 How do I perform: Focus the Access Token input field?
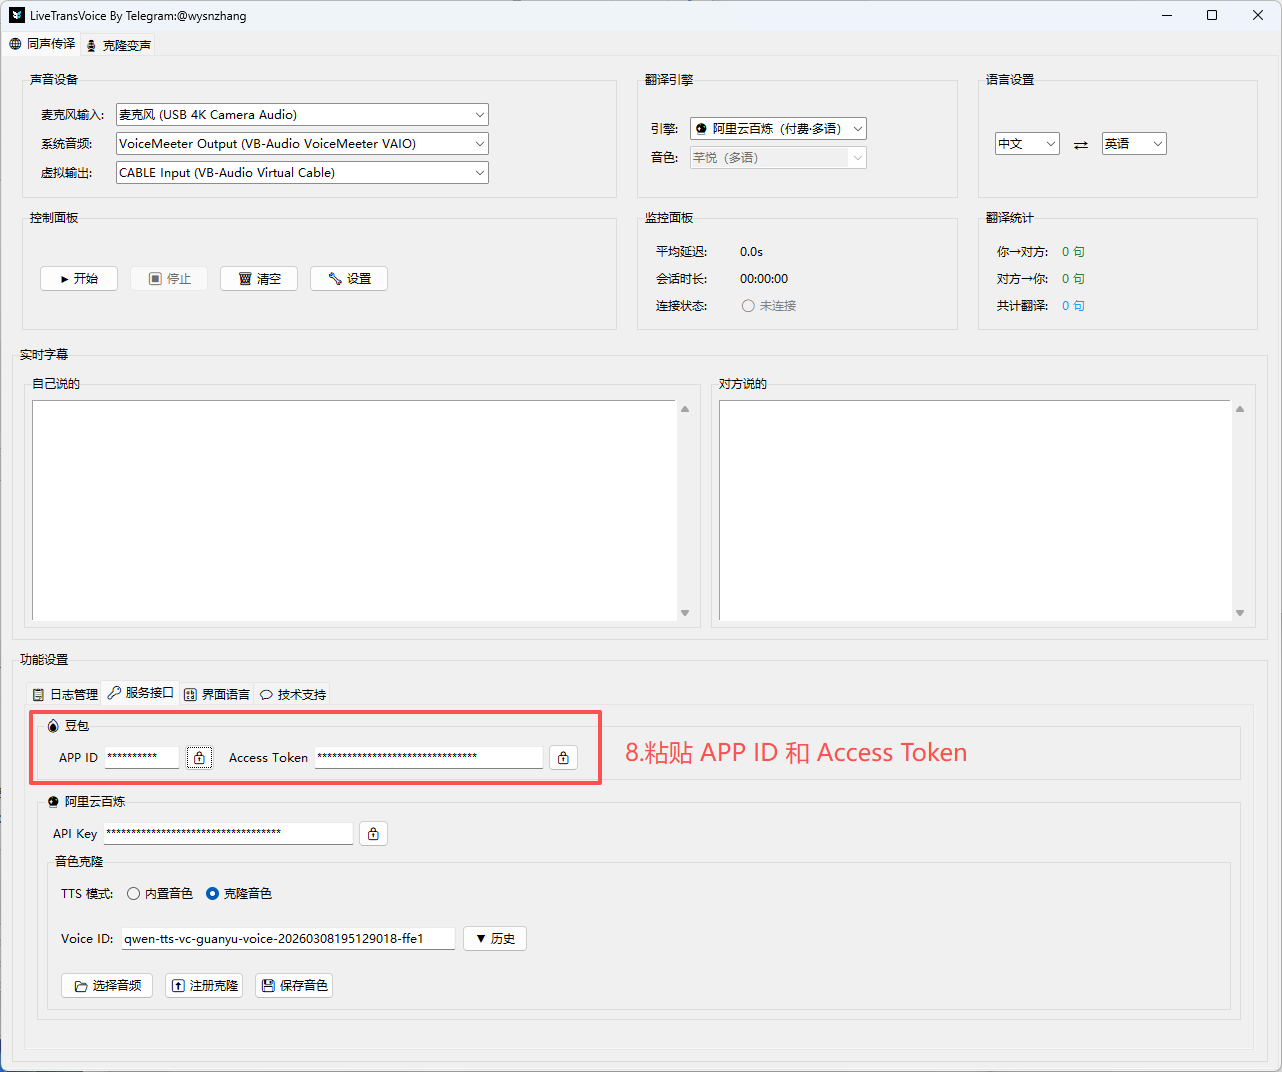click(429, 757)
